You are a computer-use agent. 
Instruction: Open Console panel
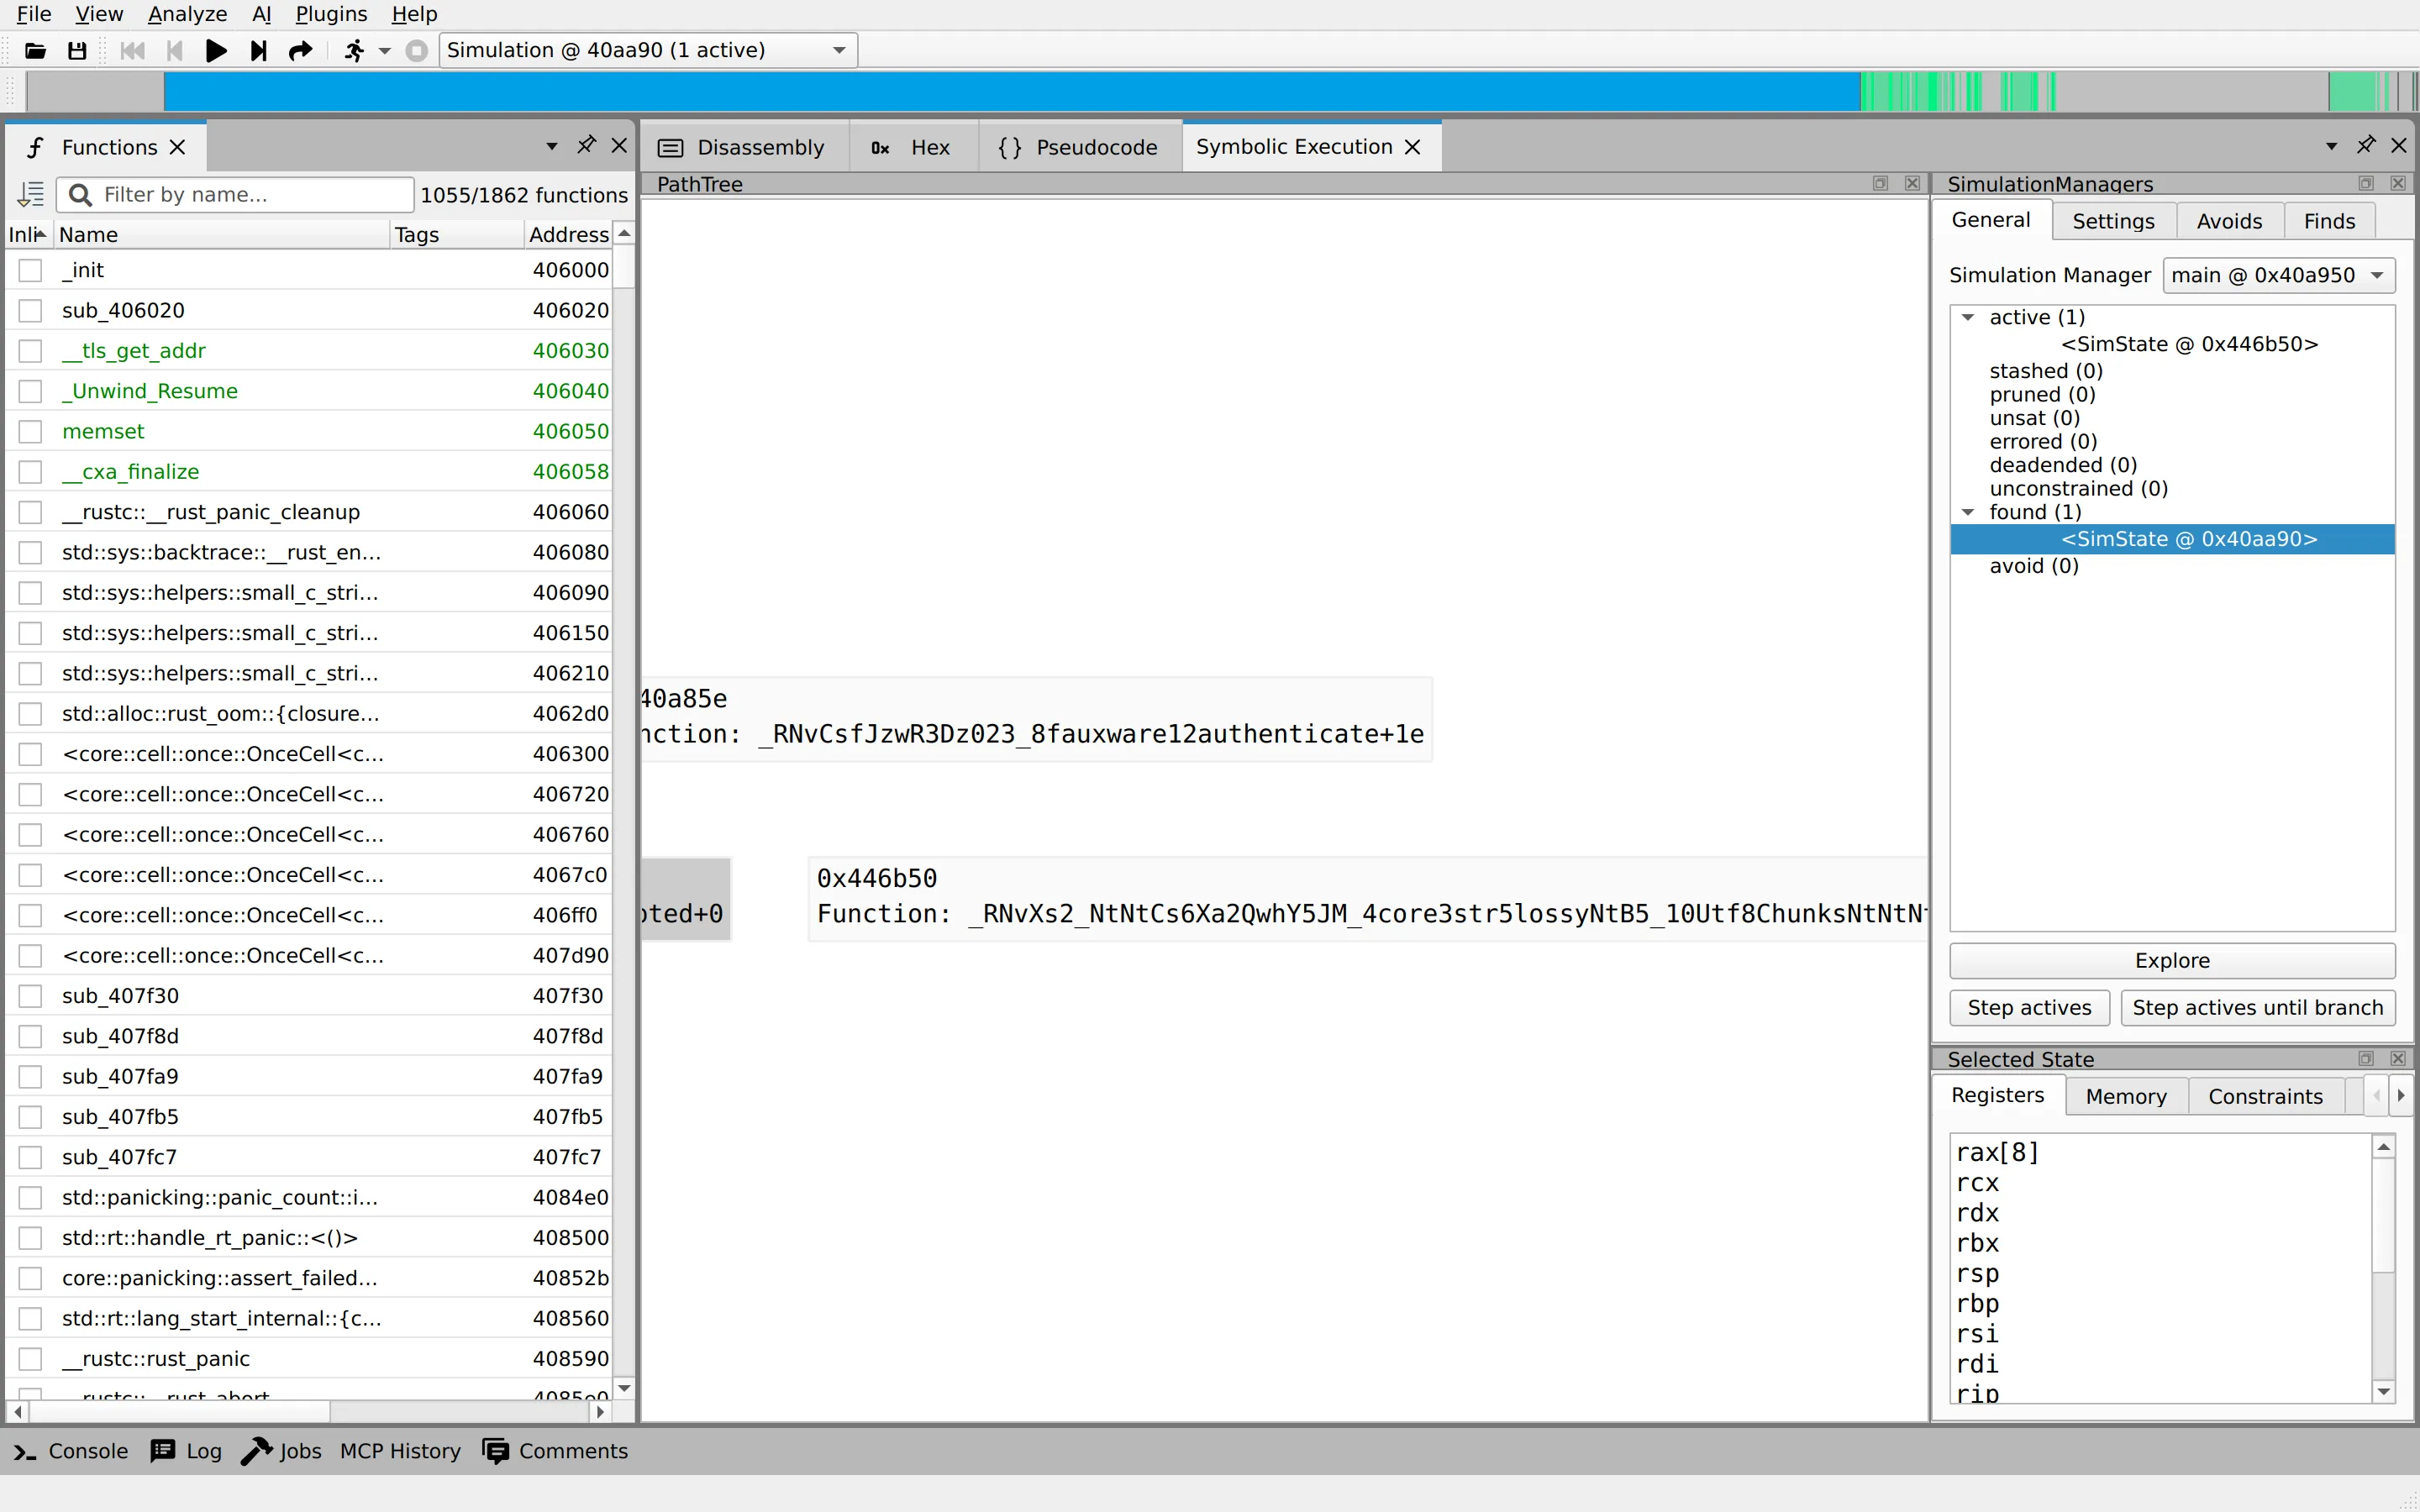click(x=71, y=1451)
